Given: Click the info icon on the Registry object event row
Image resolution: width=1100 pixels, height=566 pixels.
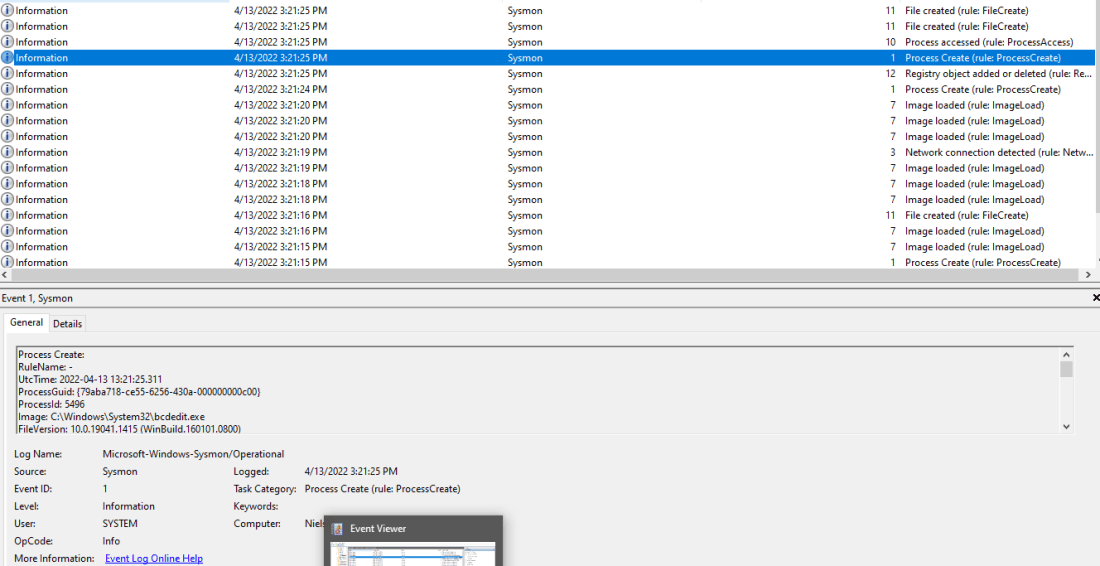Looking at the screenshot, I should coord(8,74).
